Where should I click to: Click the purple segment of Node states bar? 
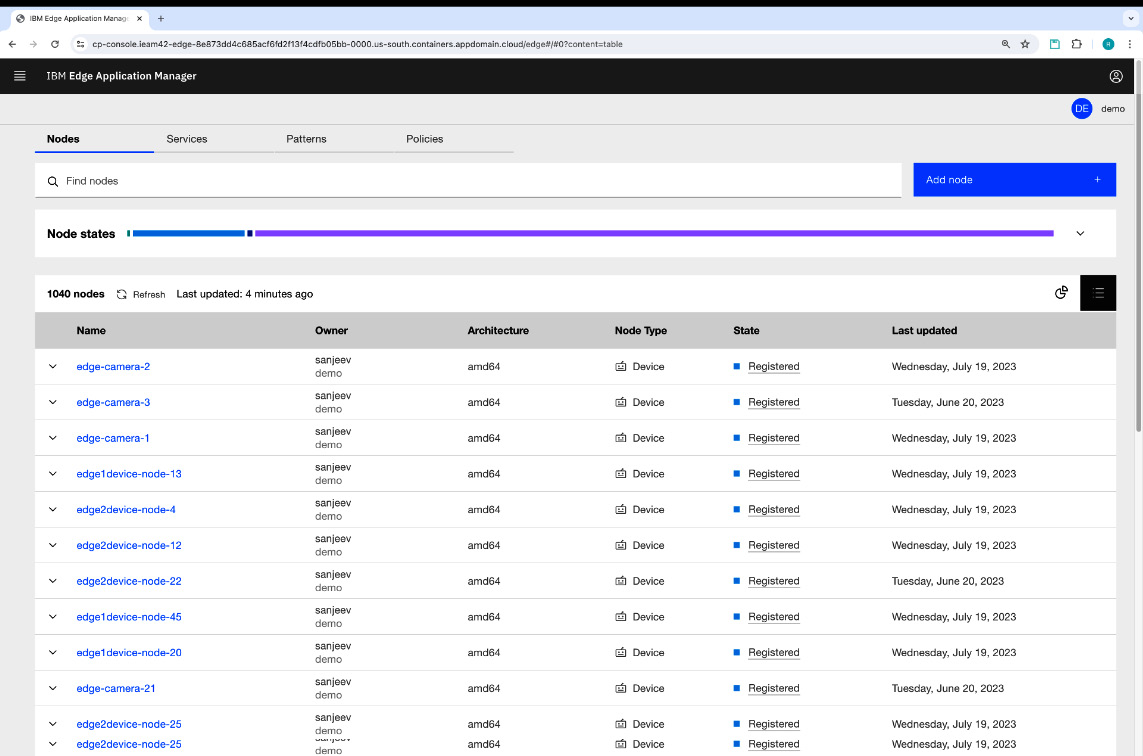coord(654,233)
